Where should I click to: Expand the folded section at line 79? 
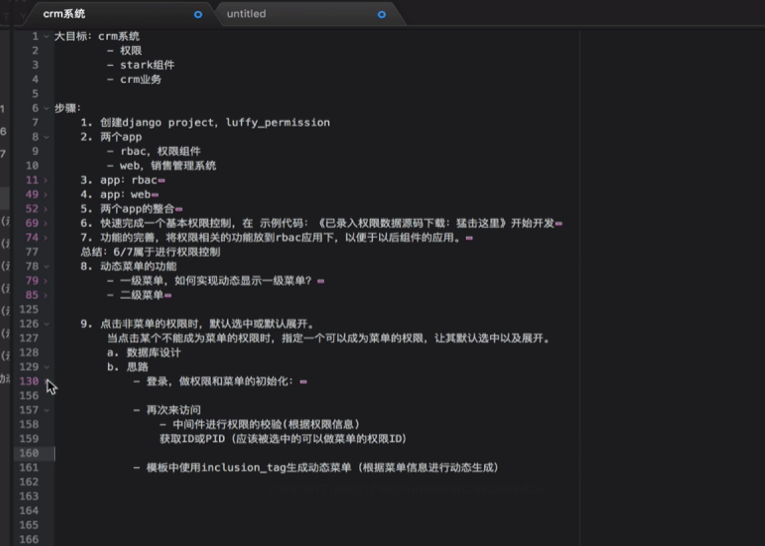46,281
